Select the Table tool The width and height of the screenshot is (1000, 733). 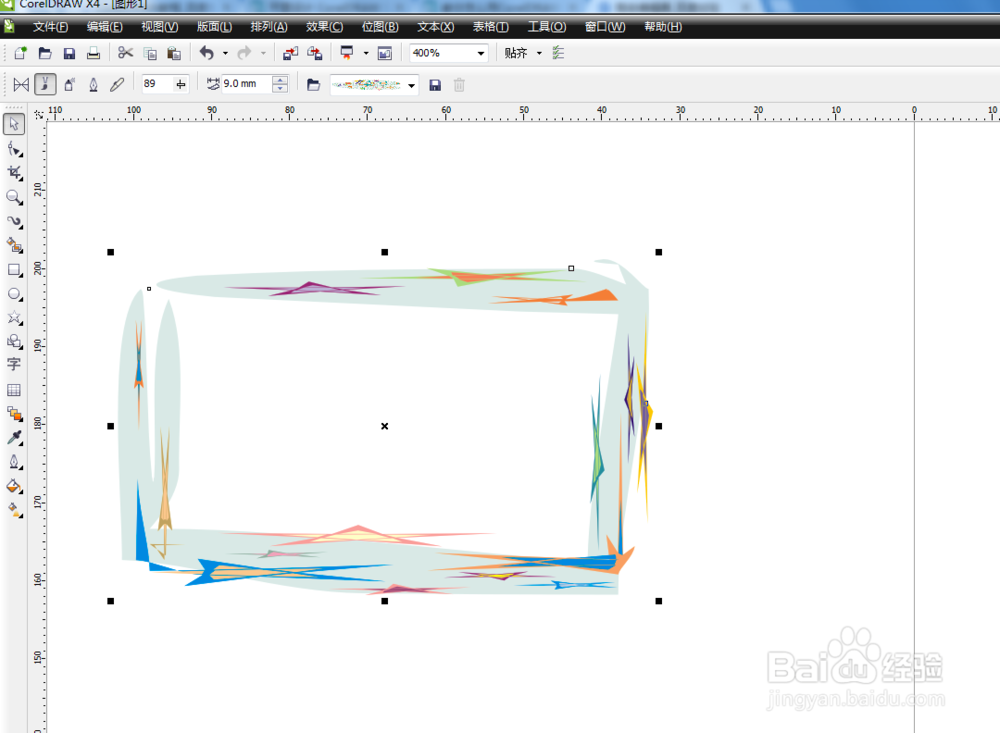click(x=14, y=389)
